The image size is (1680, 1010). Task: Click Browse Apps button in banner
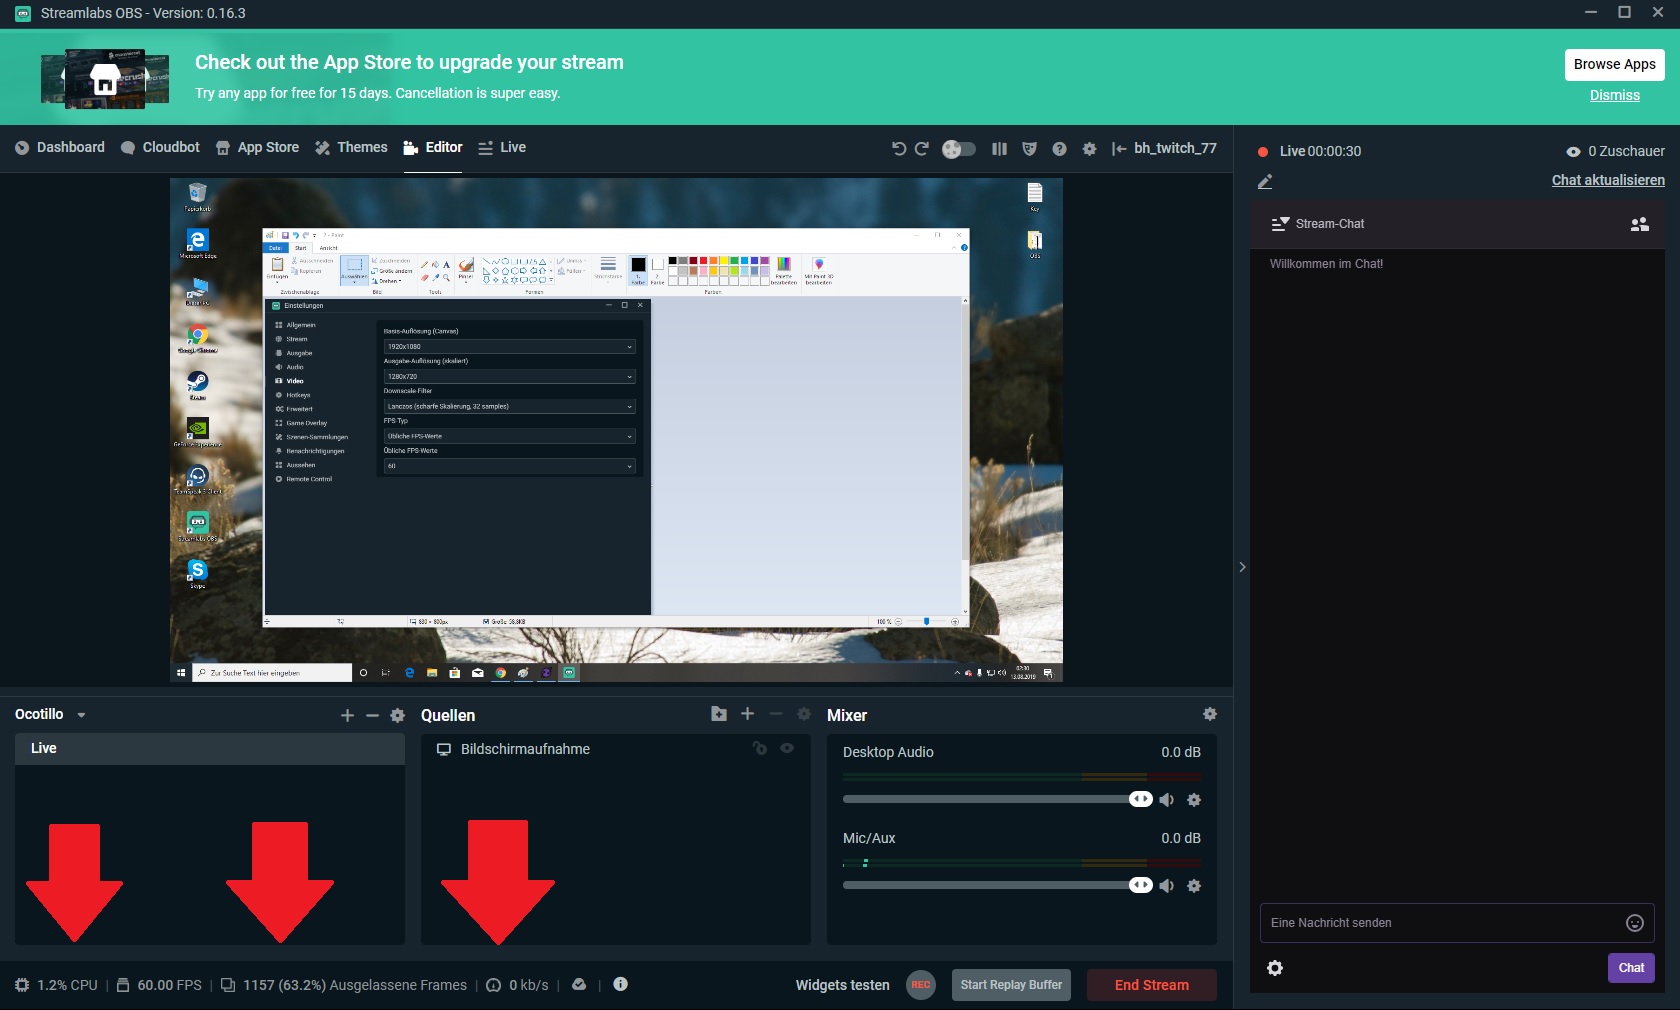(x=1614, y=64)
